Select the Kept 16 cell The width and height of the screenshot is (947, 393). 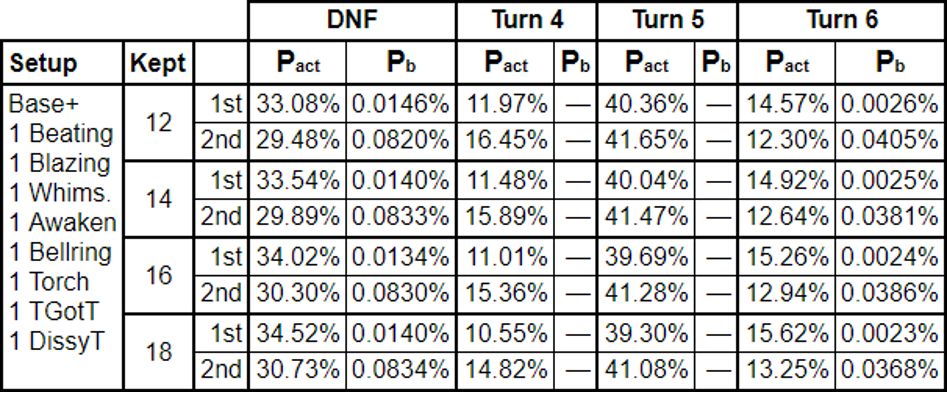[158, 275]
